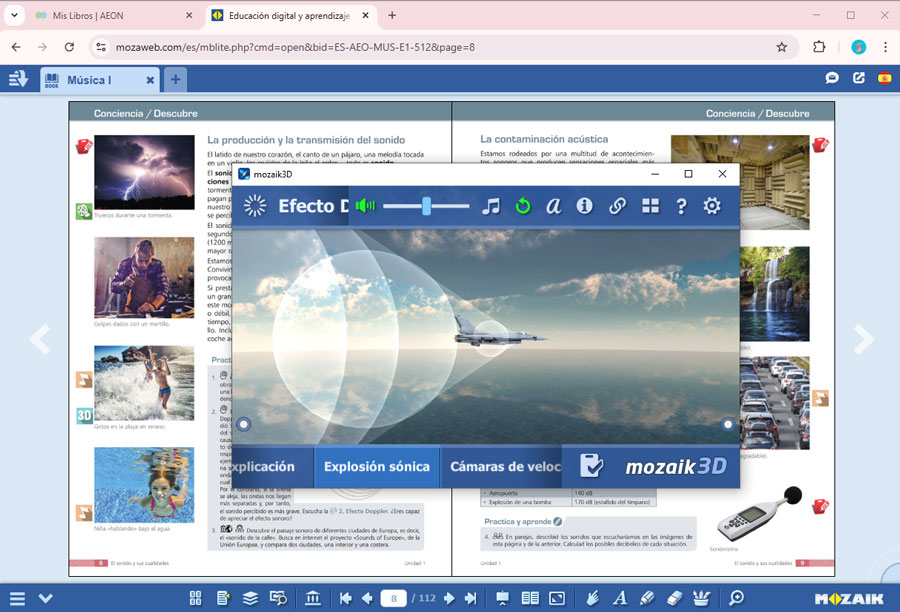Open the quiz checklist icon beside mozaik3D logo
This screenshot has height=612, width=900.
[591, 466]
